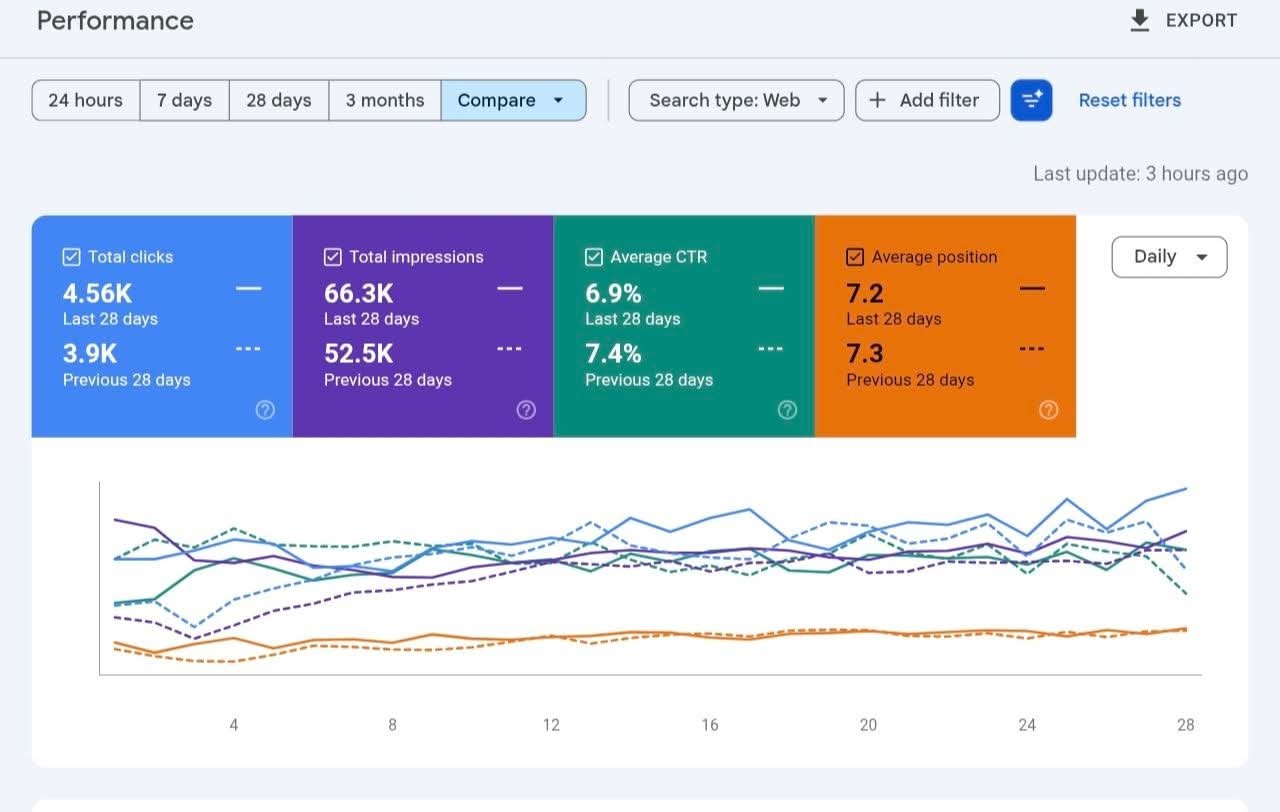The width and height of the screenshot is (1280, 812).
Task: Click the Add filter button
Action: coord(927,100)
